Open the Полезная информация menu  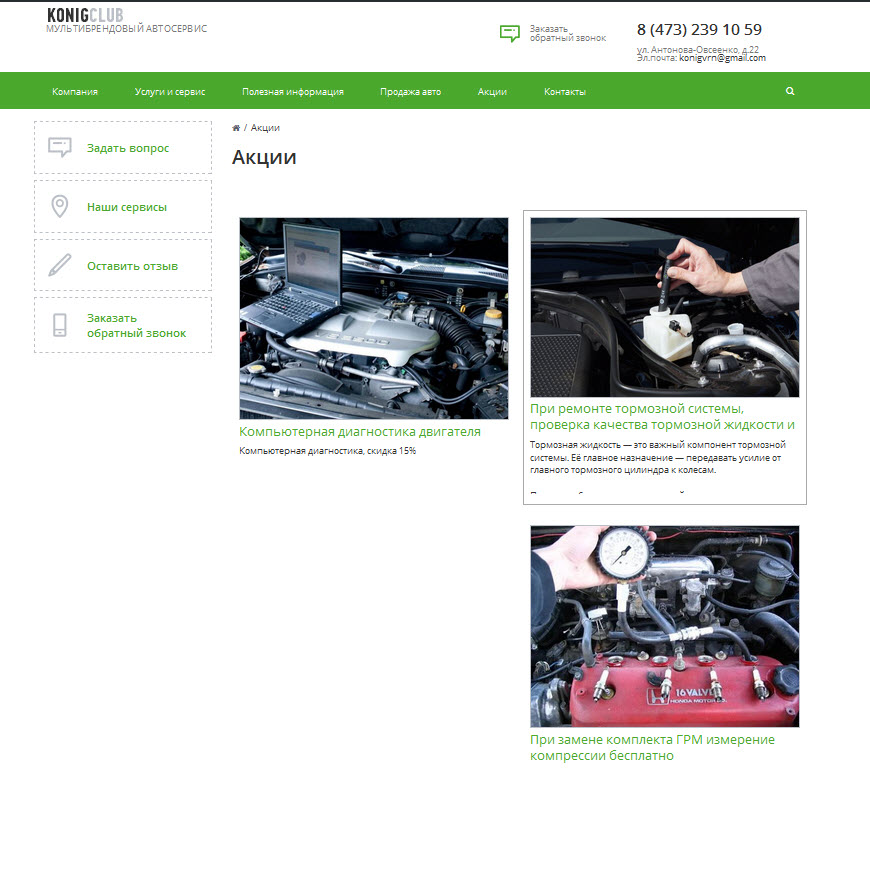pyautogui.click(x=292, y=92)
